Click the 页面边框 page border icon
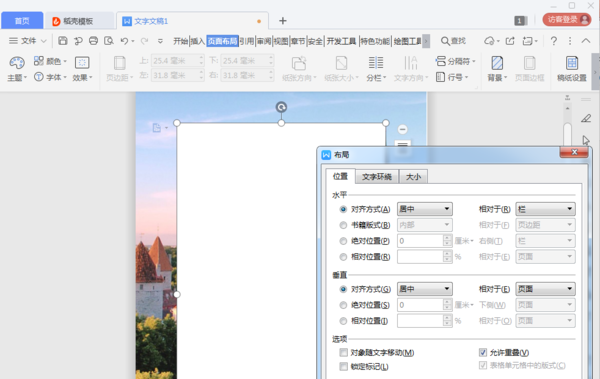This screenshot has height=379, width=600. point(530,63)
